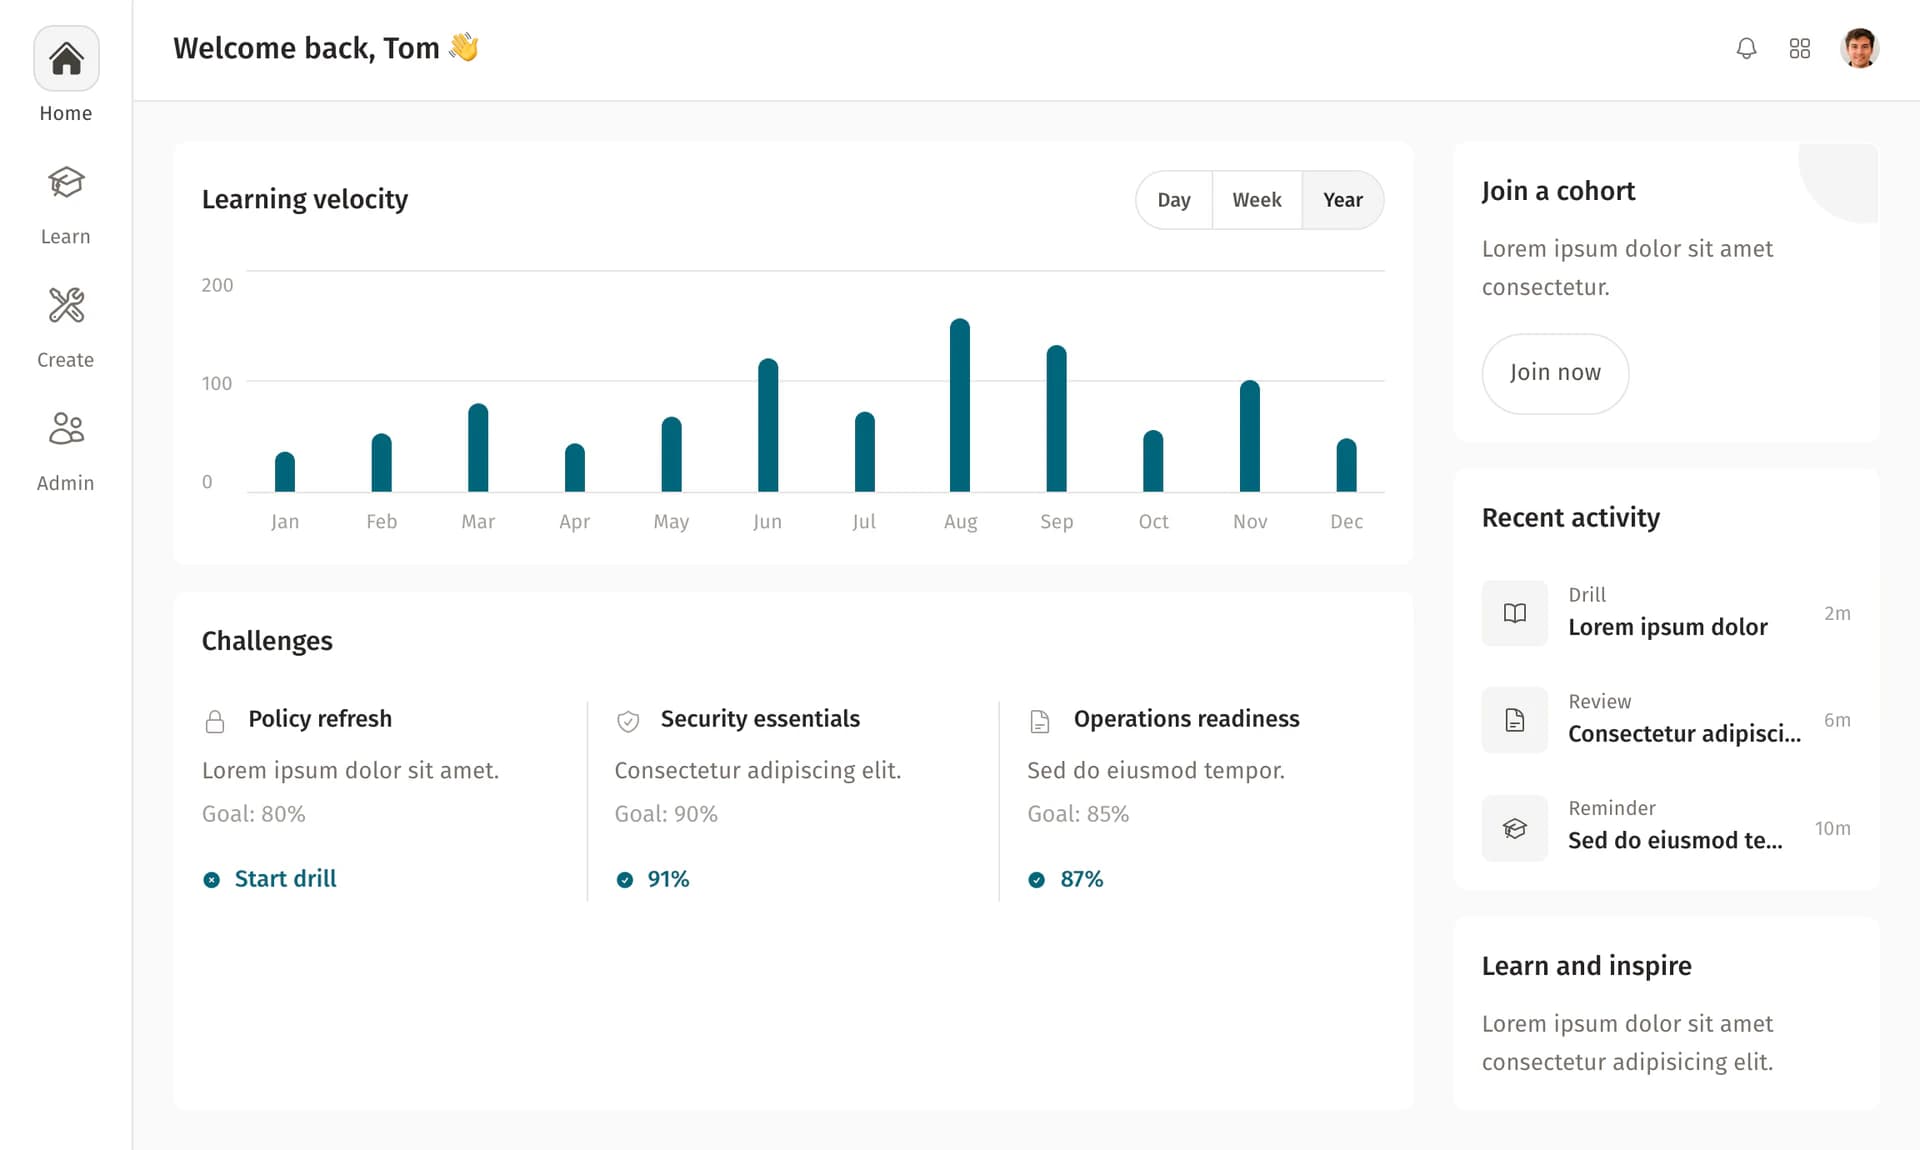
Task: Open the notifications bell
Action: [x=1747, y=48]
